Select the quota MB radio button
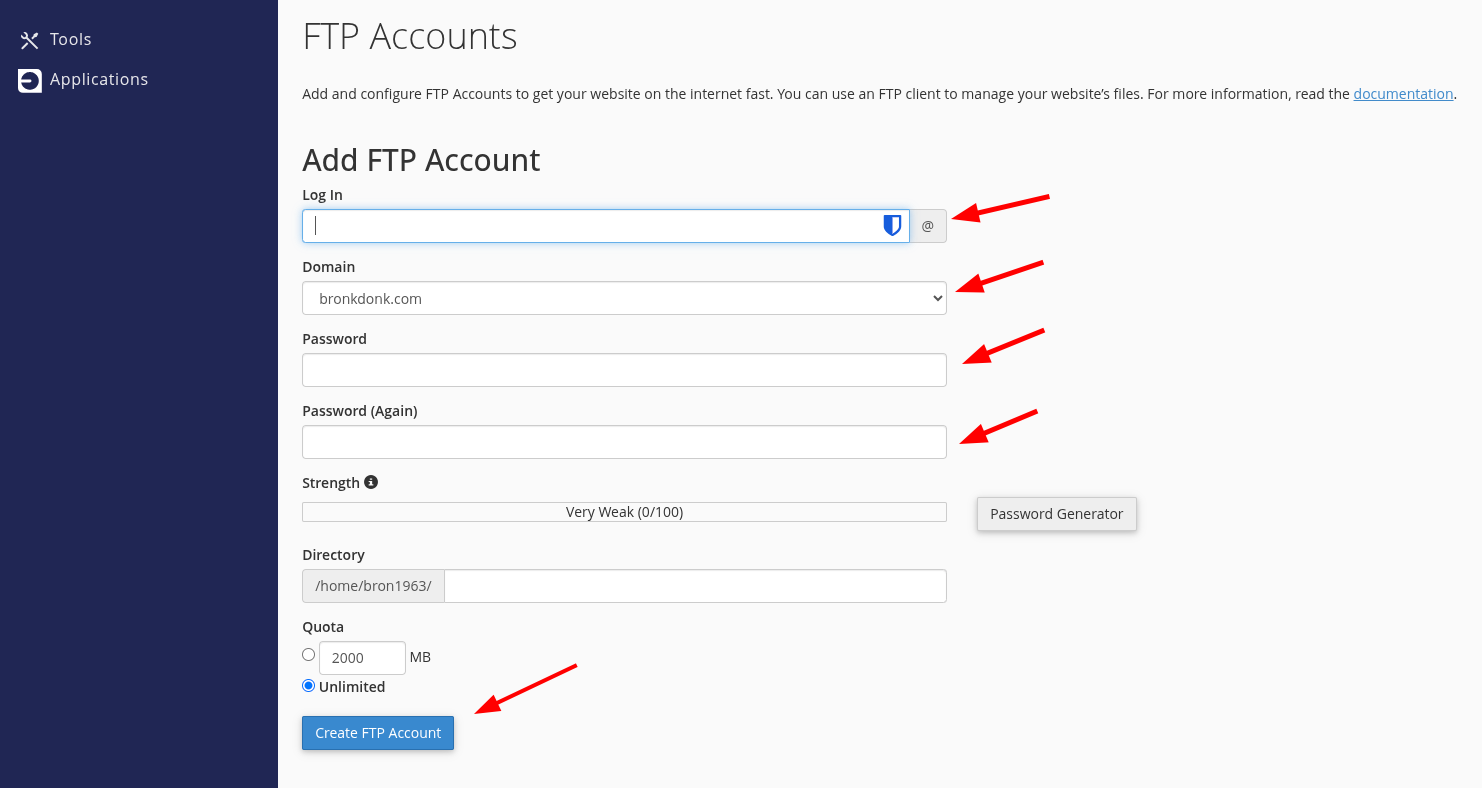The width and height of the screenshot is (1482, 788). (x=309, y=654)
